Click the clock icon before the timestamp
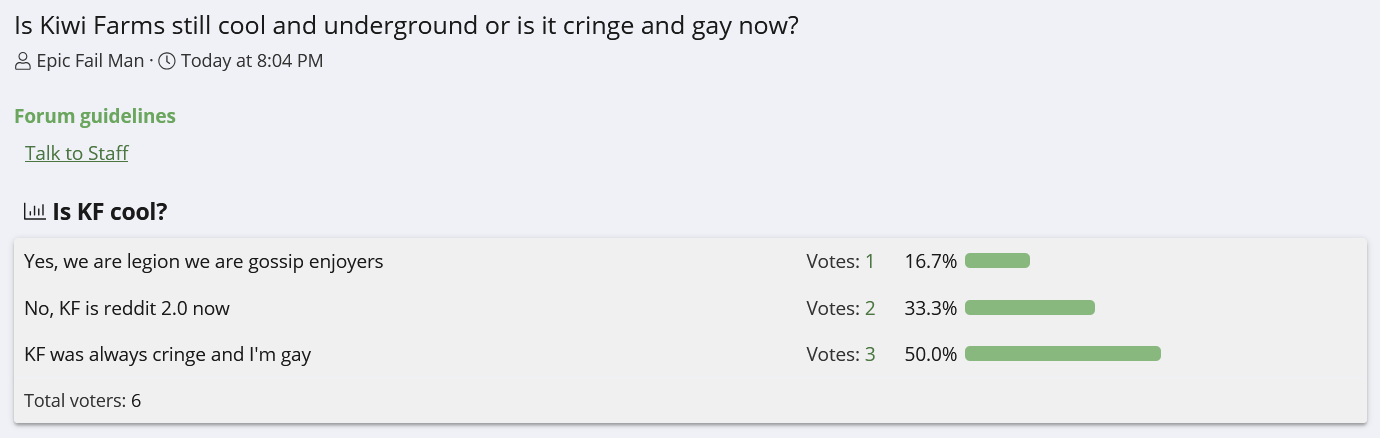1380x438 pixels. 167,61
